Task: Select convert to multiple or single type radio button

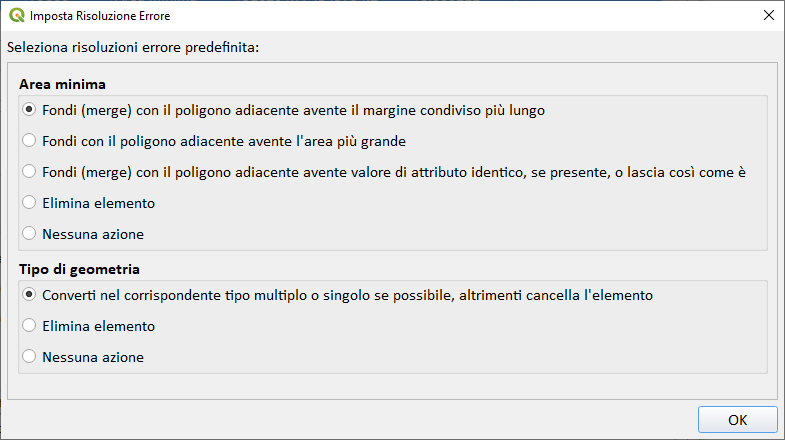Action: pyautogui.click(x=29, y=294)
